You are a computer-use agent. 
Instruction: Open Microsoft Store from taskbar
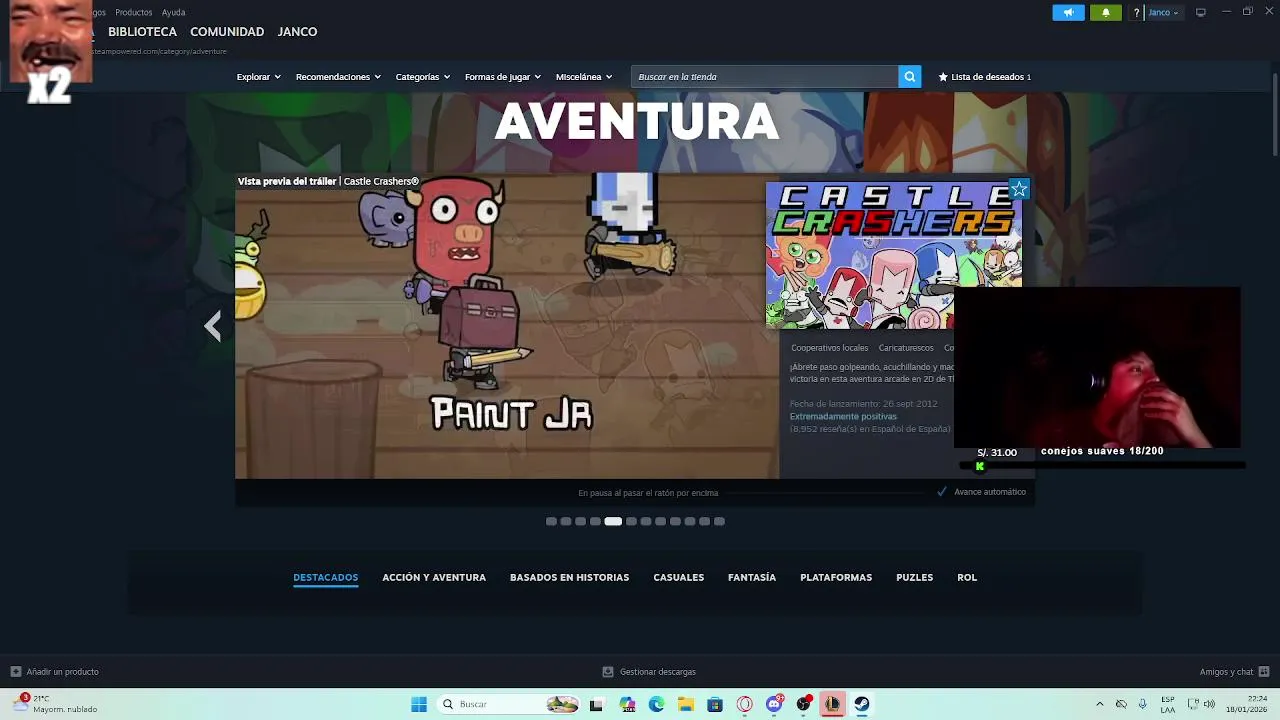[x=715, y=704]
